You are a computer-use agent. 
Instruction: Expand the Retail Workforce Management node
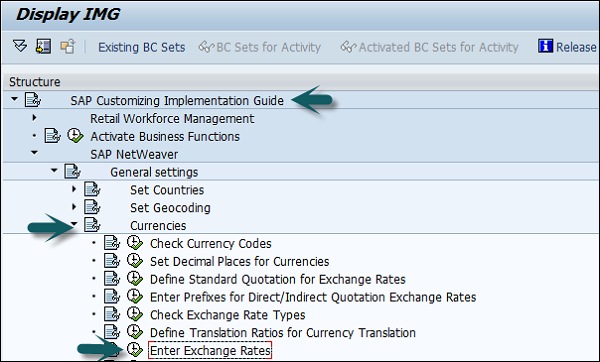[34, 117]
